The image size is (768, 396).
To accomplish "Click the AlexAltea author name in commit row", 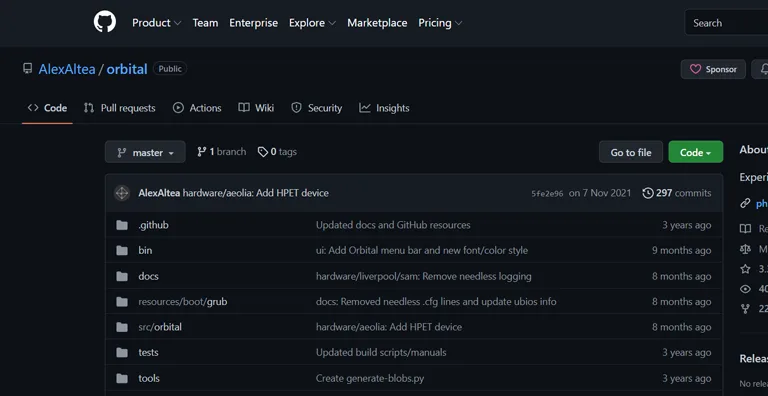I will pos(159,193).
